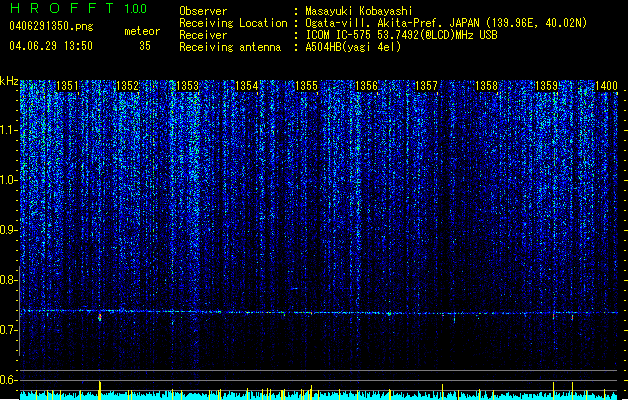Click the kHz axis unit label
Viewport: 629px width, 400px height.
coord(9,81)
